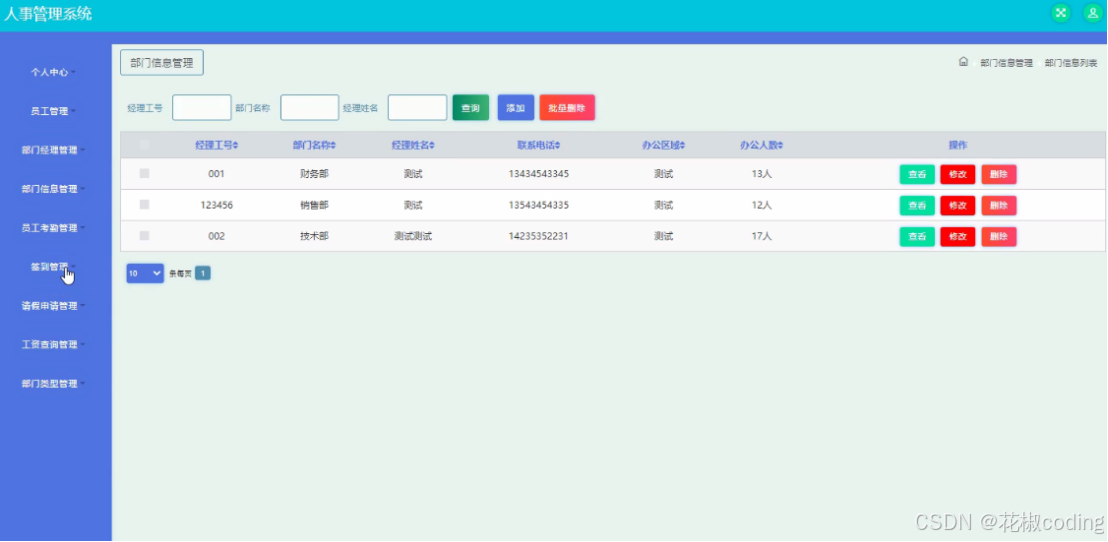Expand 工资查询管理 sidebar menu
1108x542 pixels.
tap(53, 345)
